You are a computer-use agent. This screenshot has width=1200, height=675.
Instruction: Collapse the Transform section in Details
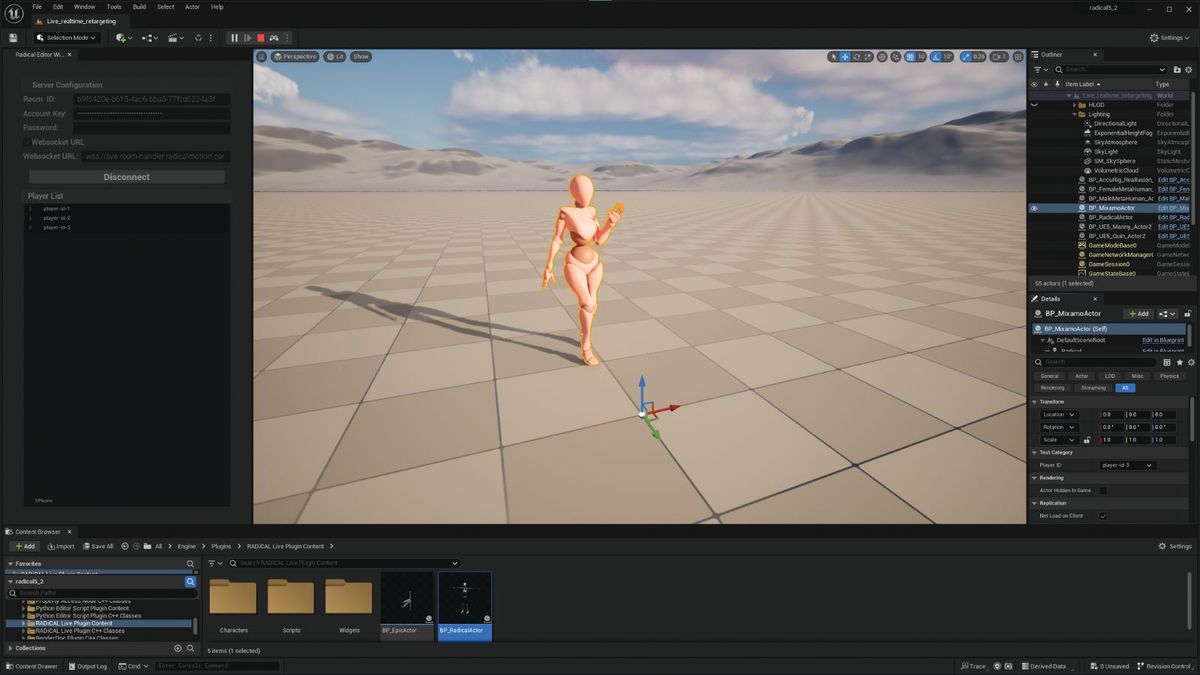pyautogui.click(x=1035, y=402)
